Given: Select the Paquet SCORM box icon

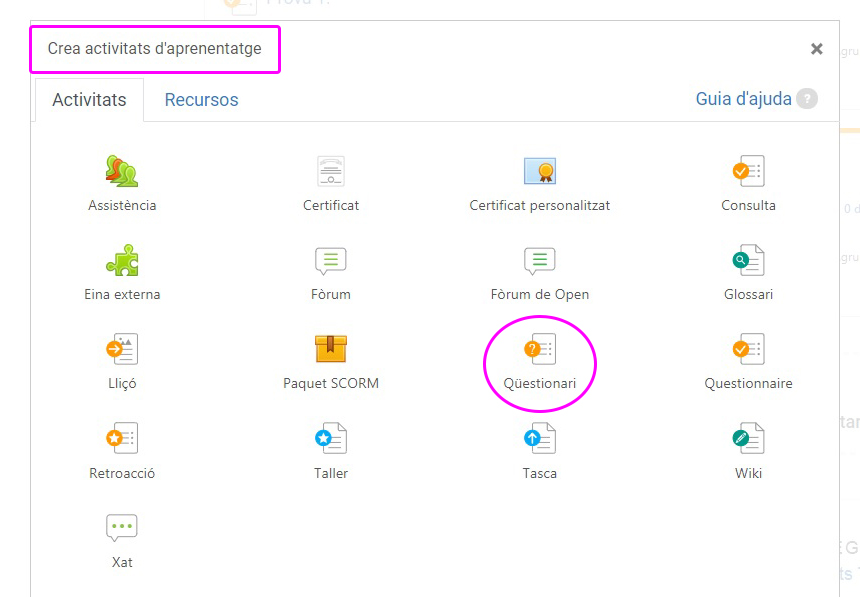Looking at the screenshot, I should [331, 349].
